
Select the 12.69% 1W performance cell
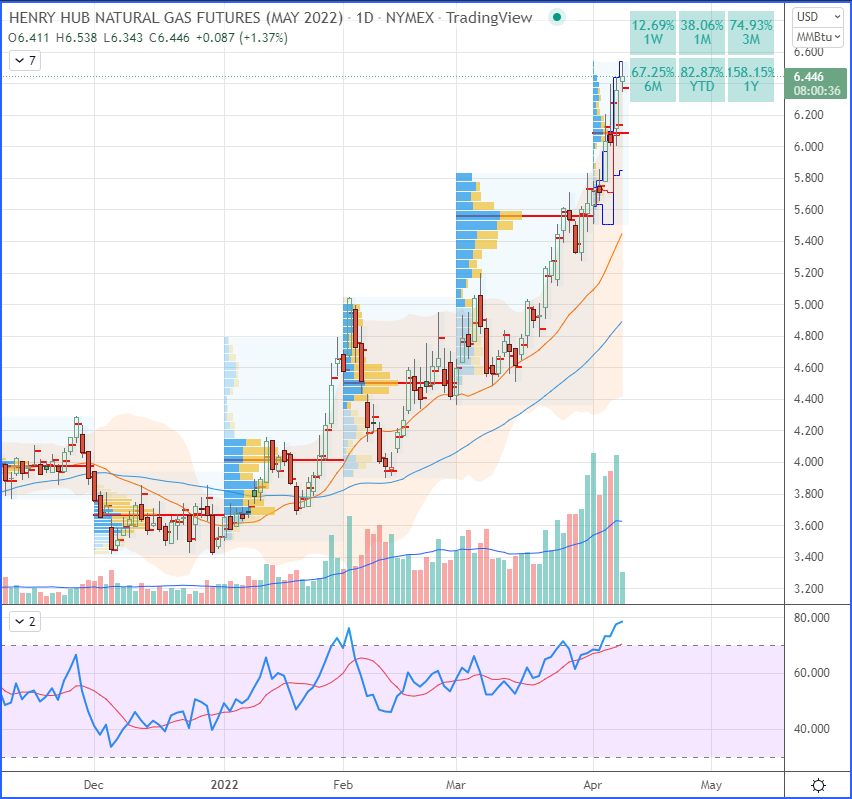(653, 33)
